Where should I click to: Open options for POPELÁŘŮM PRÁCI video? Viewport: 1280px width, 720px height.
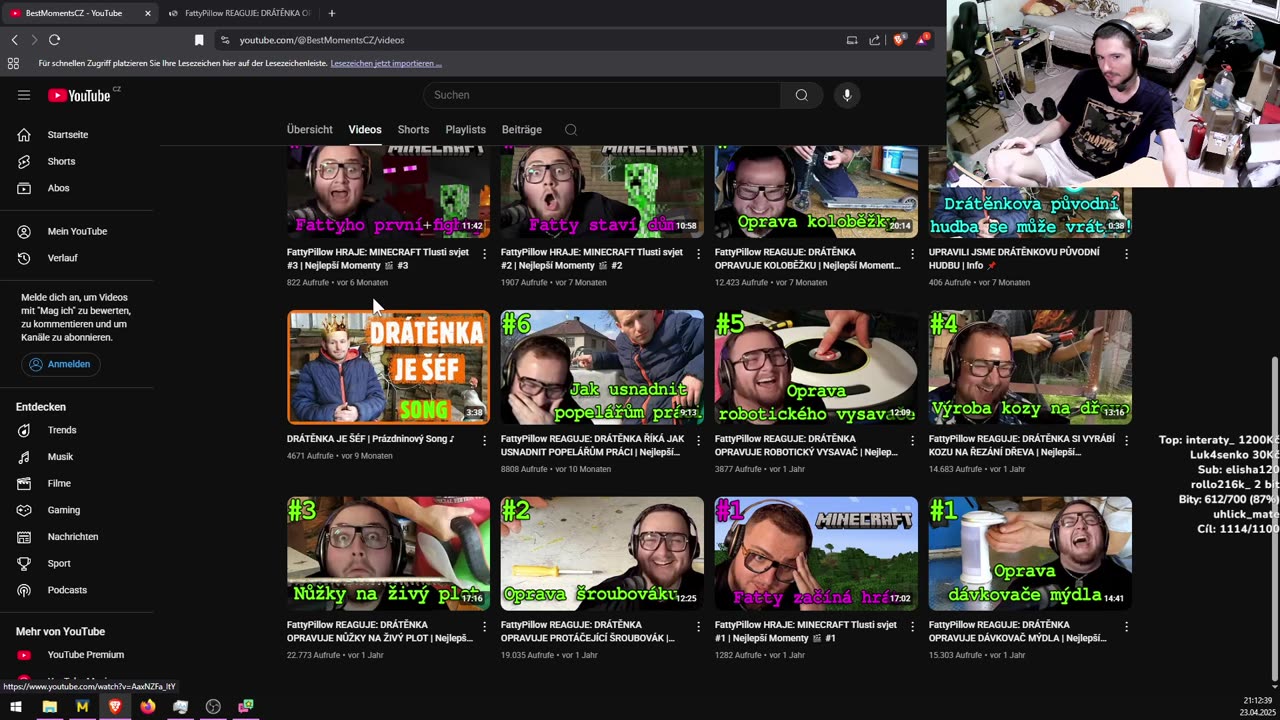pos(699,441)
